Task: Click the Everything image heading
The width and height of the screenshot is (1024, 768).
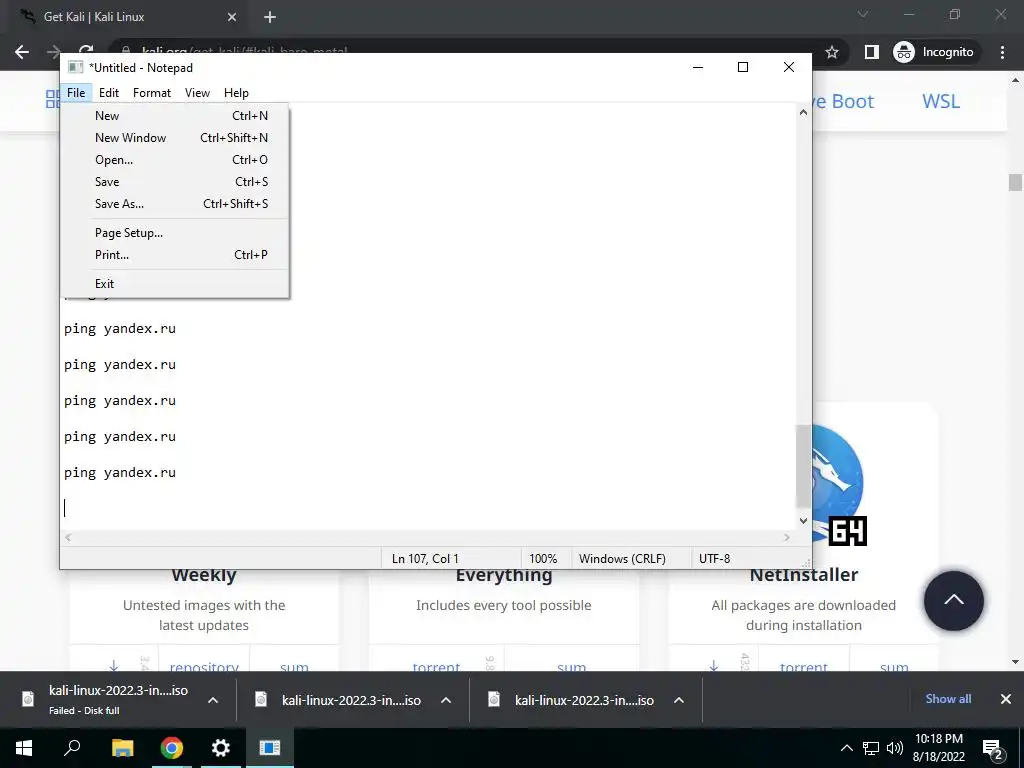Action: coord(504,577)
